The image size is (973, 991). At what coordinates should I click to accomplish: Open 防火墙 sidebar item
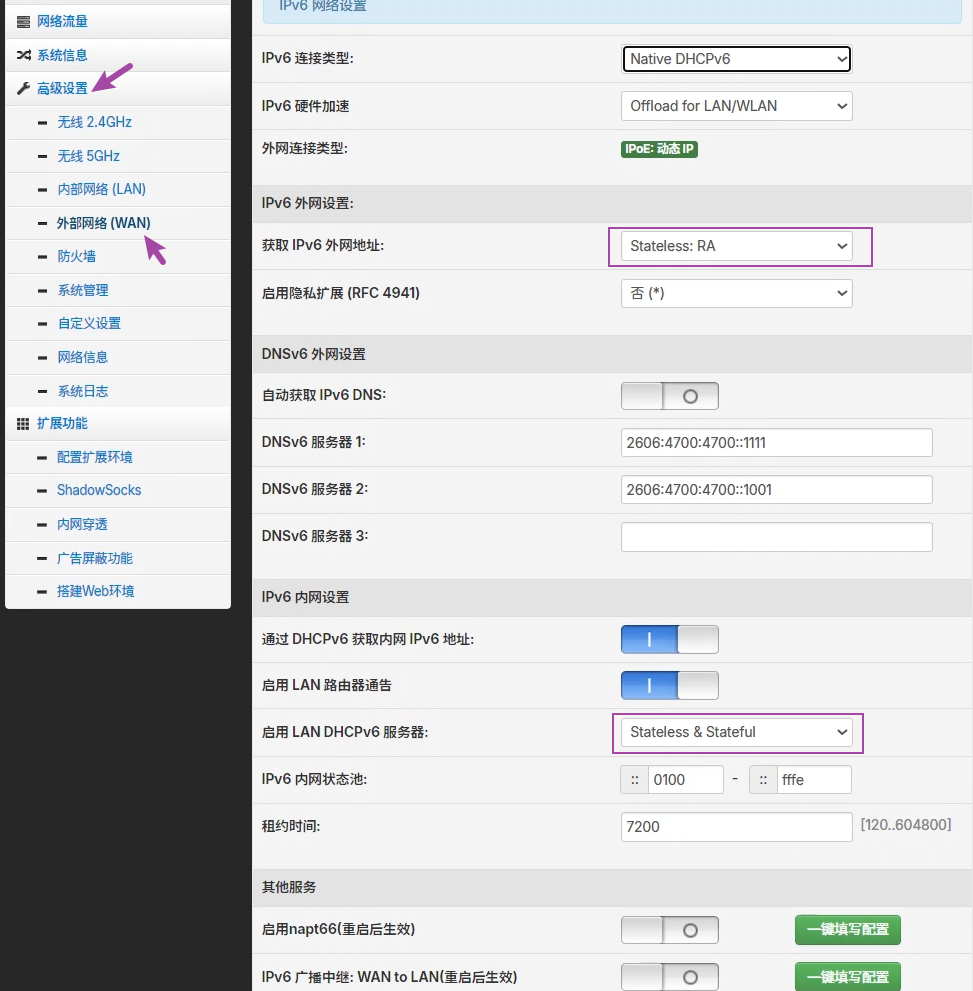pos(76,256)
